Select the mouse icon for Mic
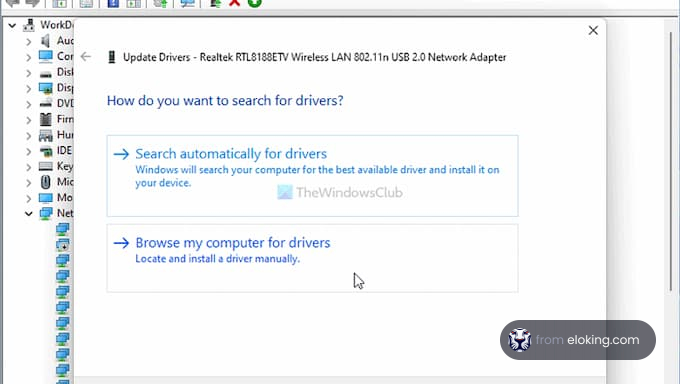Image resolution: width=680 pixels, height=384 pixels. [46, 182]
